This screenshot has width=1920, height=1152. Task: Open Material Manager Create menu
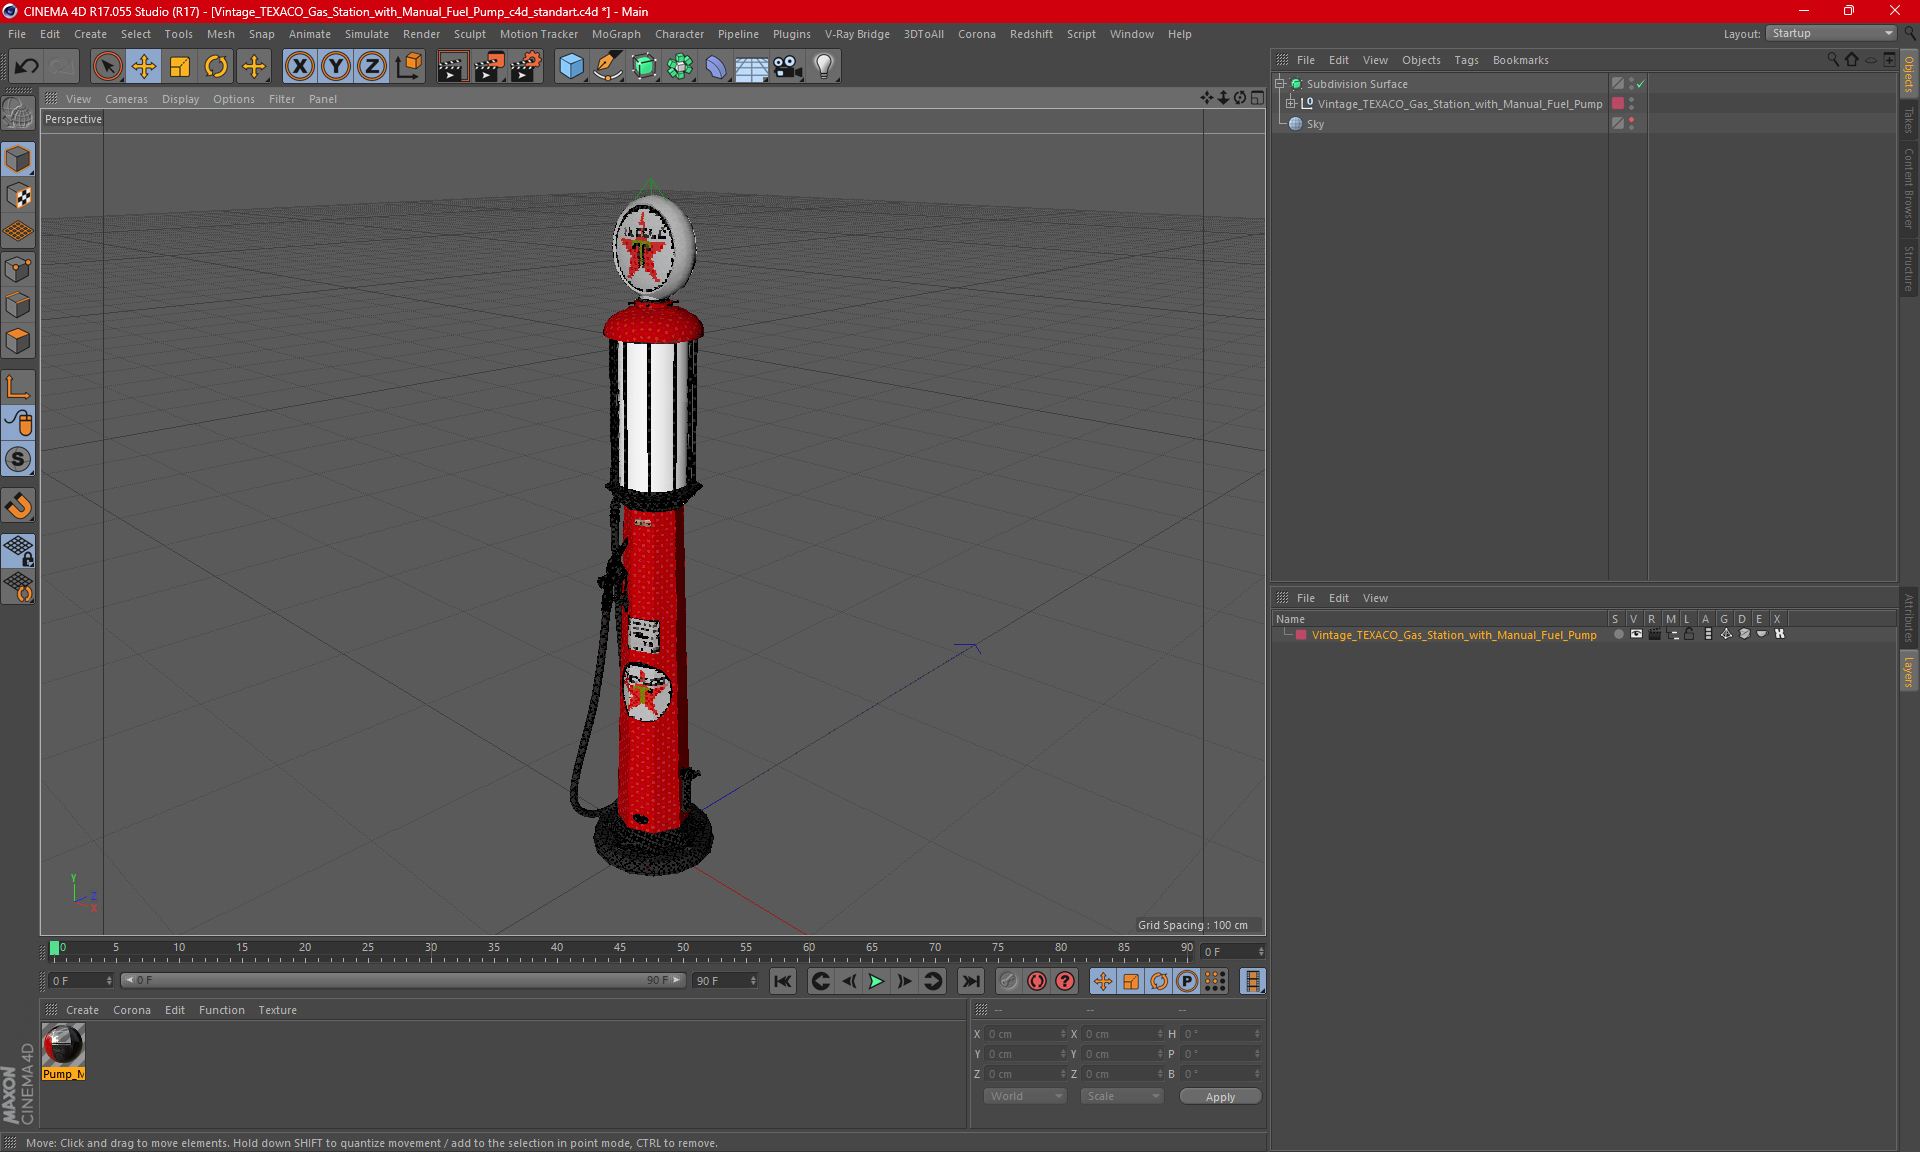pos(82,1010)
